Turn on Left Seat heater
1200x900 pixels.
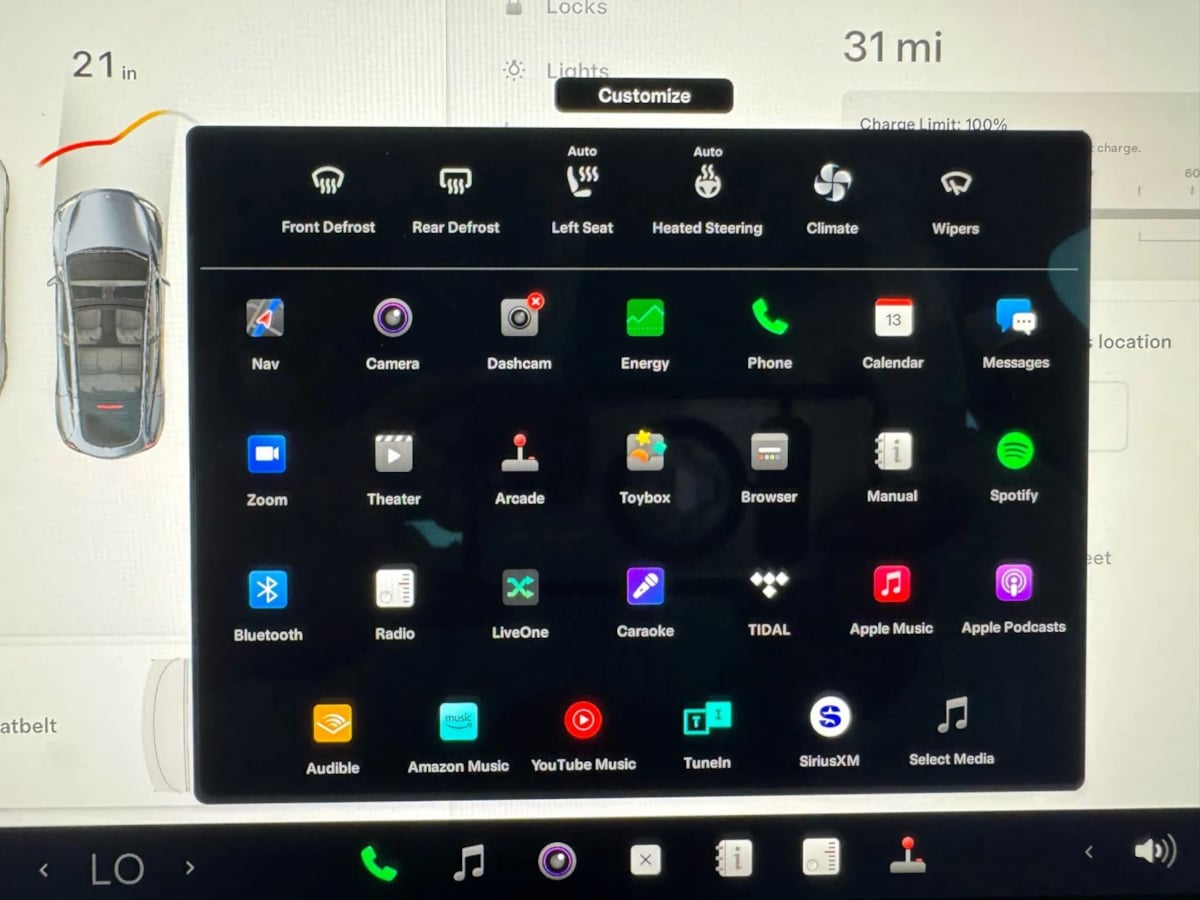coord(582,184)
